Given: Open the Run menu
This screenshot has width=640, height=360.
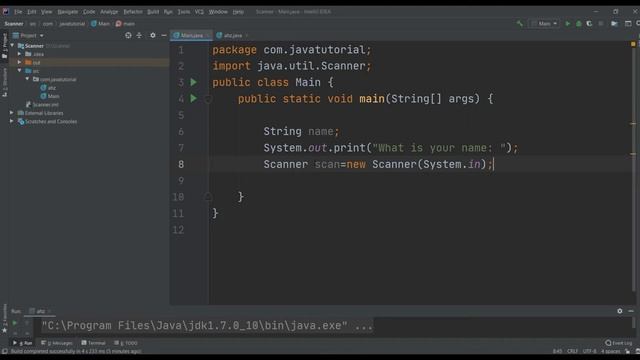Looking at the screenshot, I should pyautogui.click(x=168, y=12).
